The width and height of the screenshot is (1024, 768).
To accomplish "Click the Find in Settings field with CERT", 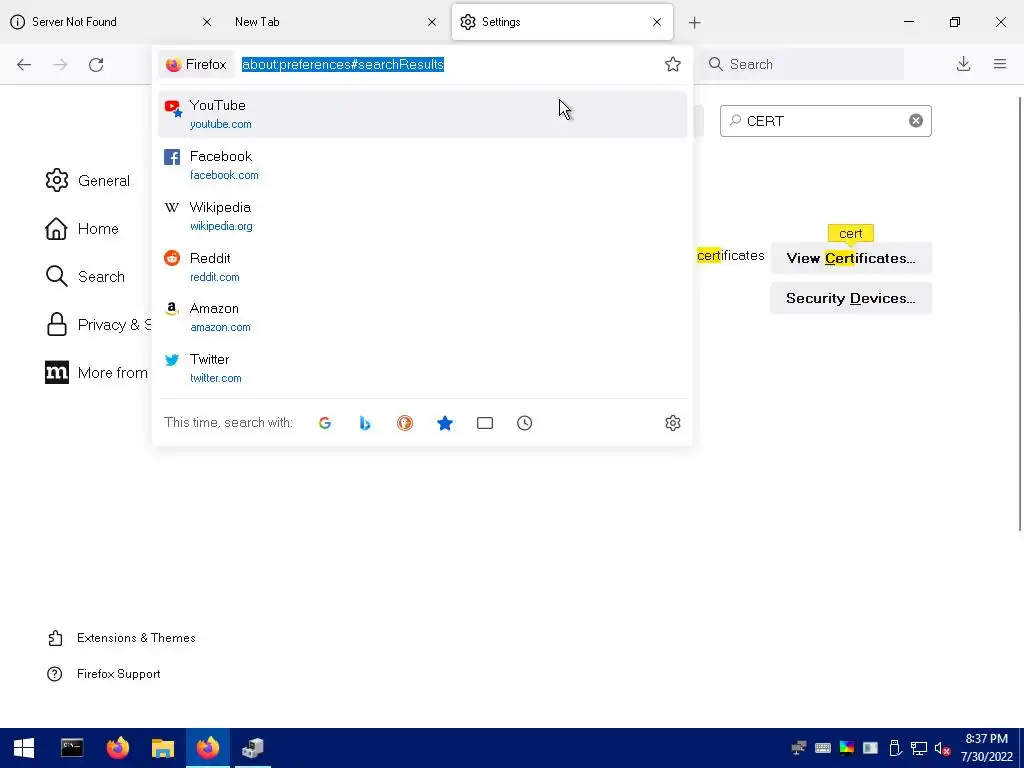I will pos(825,121).
